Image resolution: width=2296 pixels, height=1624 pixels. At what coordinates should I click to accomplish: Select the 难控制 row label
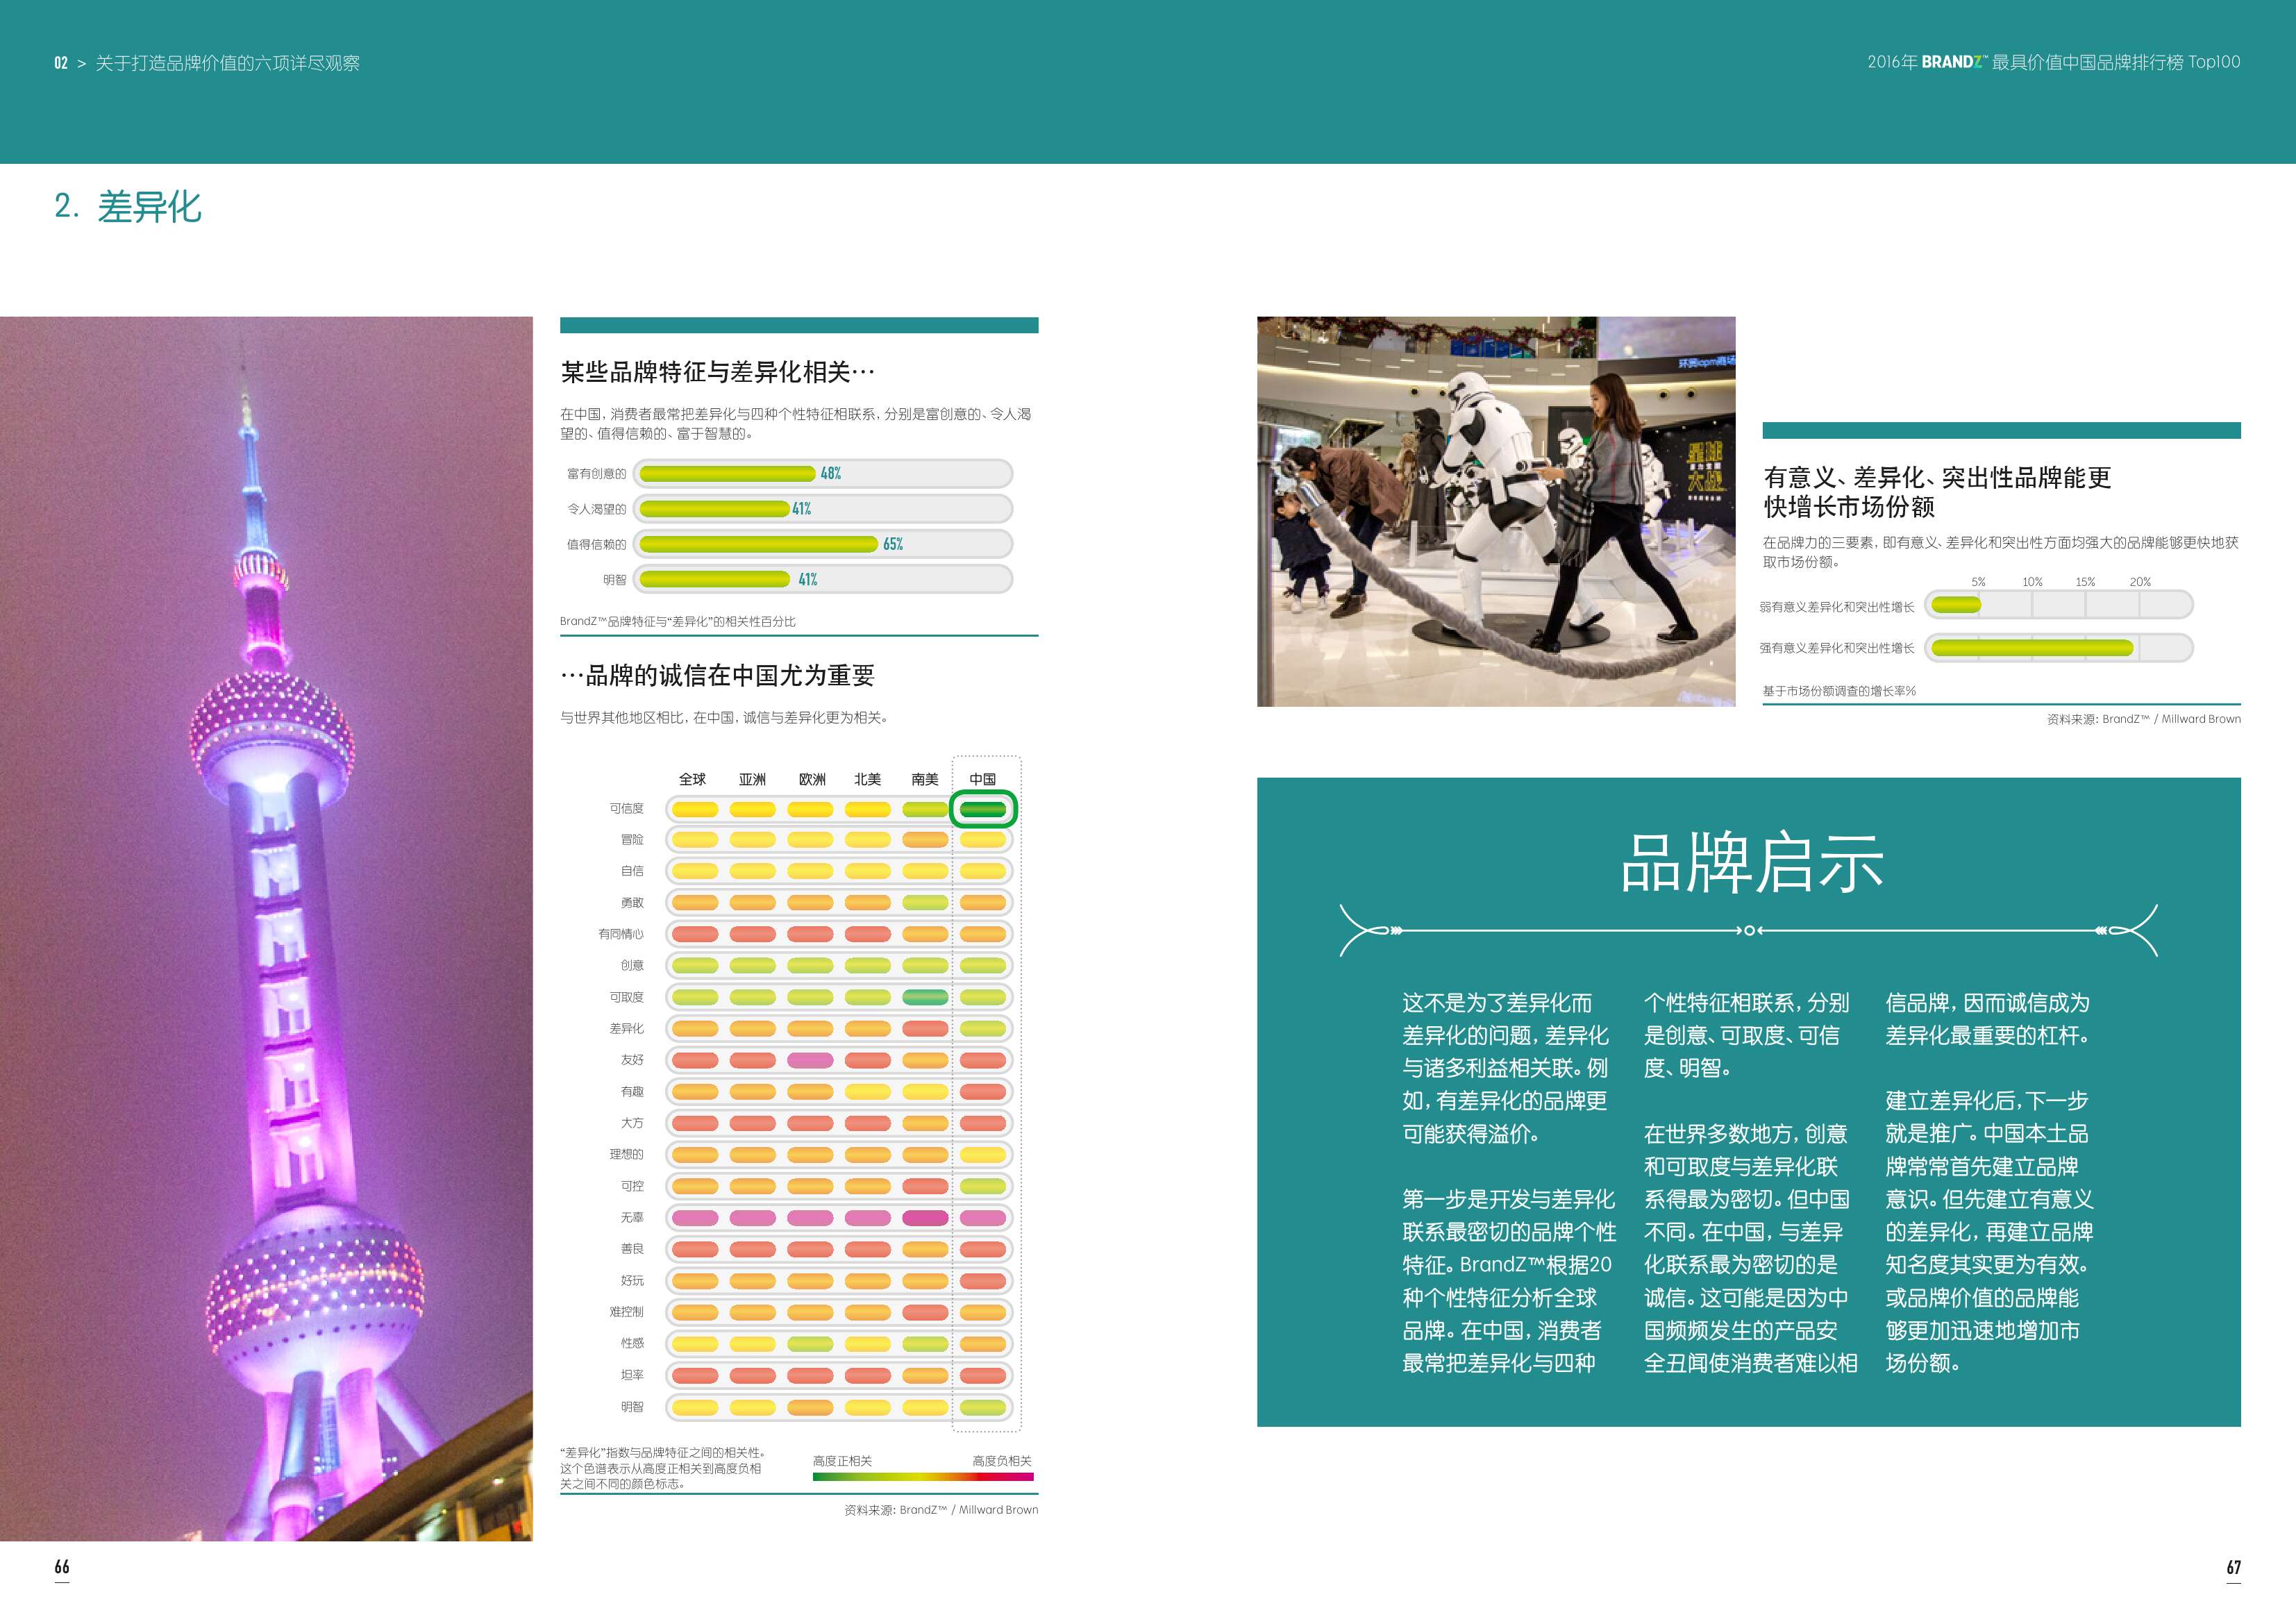[627, 1312]
